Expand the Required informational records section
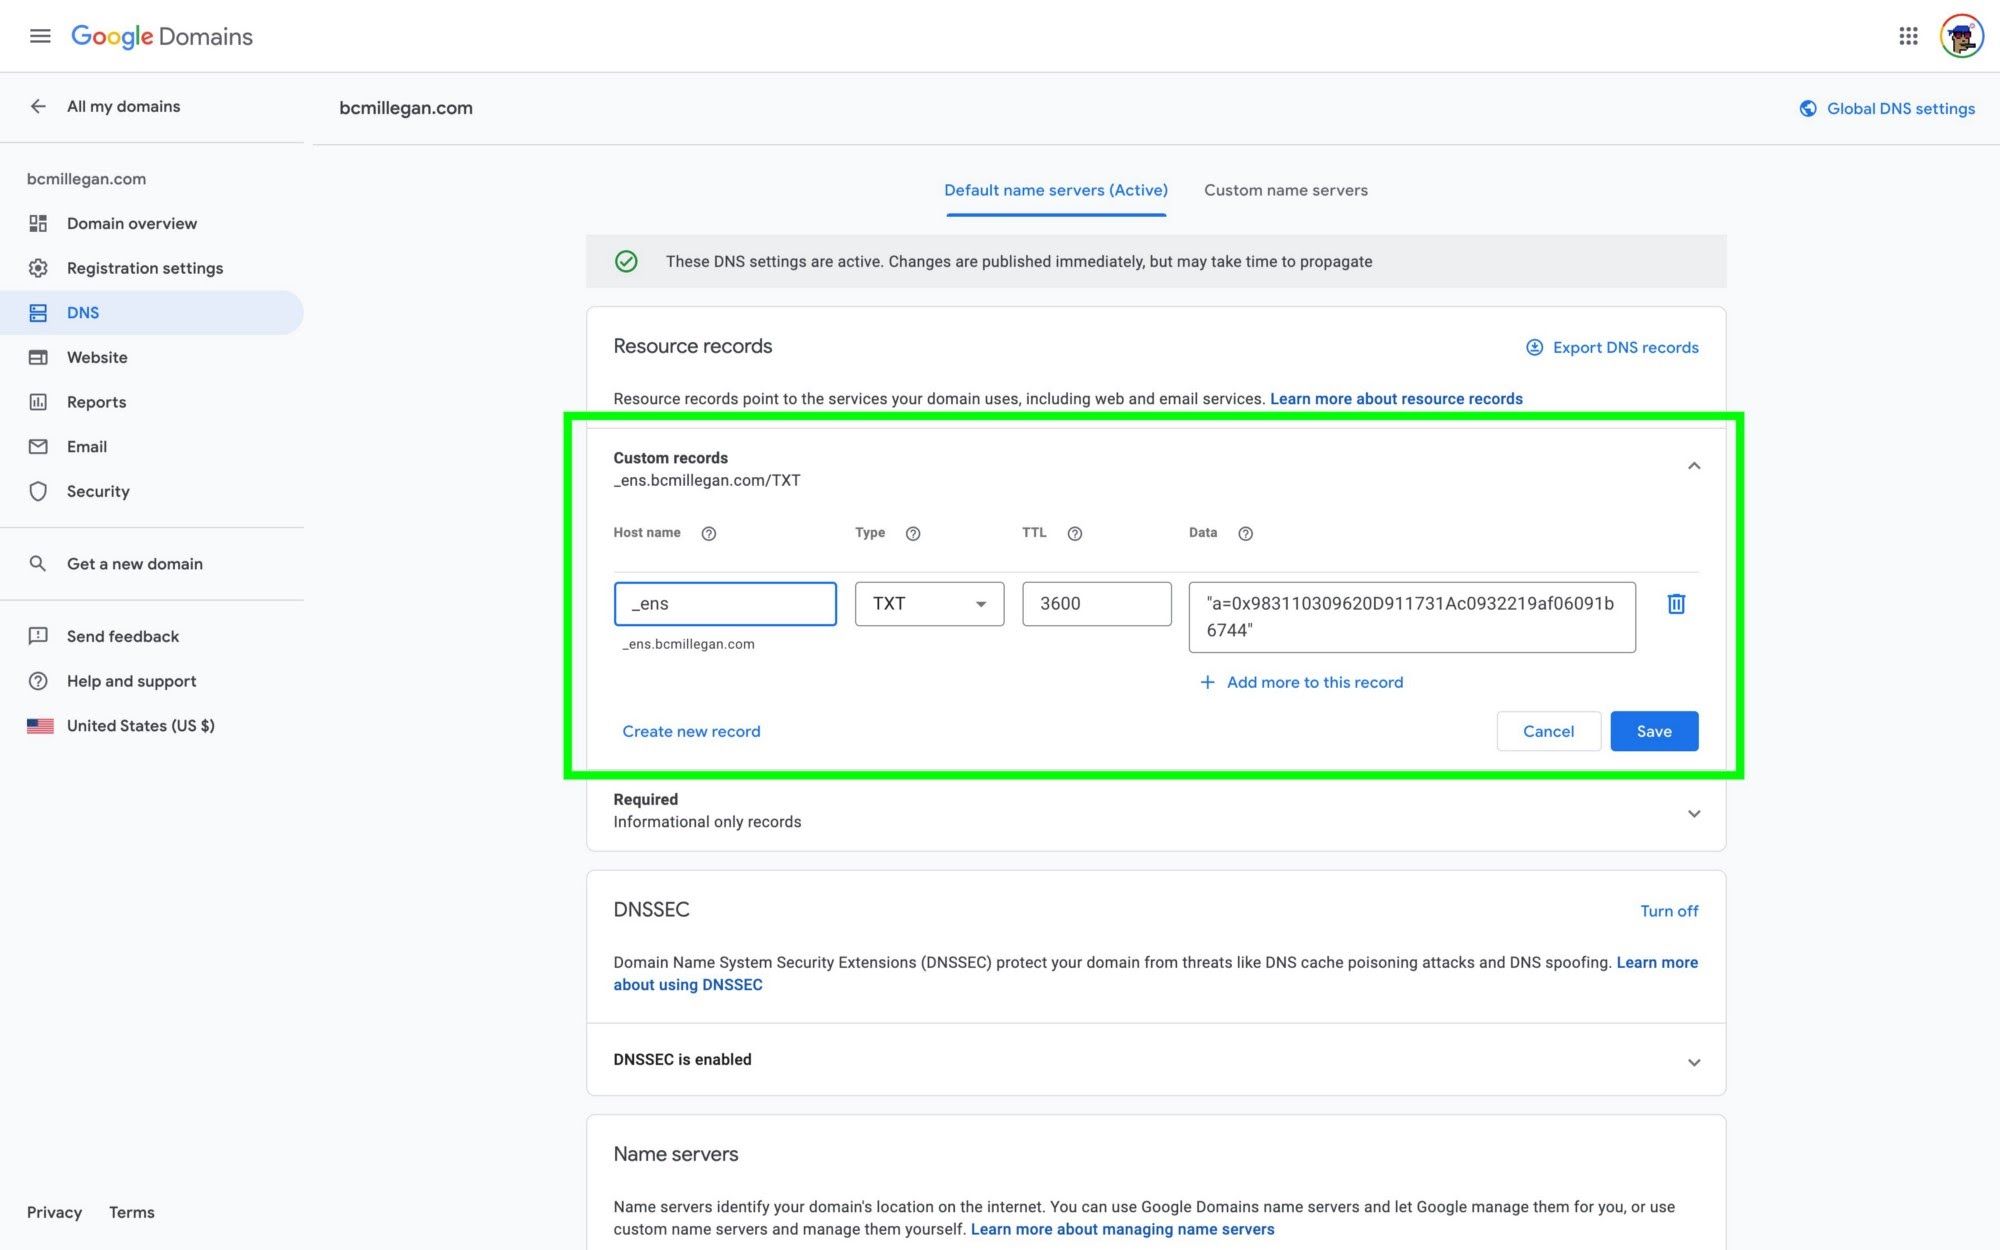The width and height of the screenshot is (2000, 1250). tap(1693, 814)
